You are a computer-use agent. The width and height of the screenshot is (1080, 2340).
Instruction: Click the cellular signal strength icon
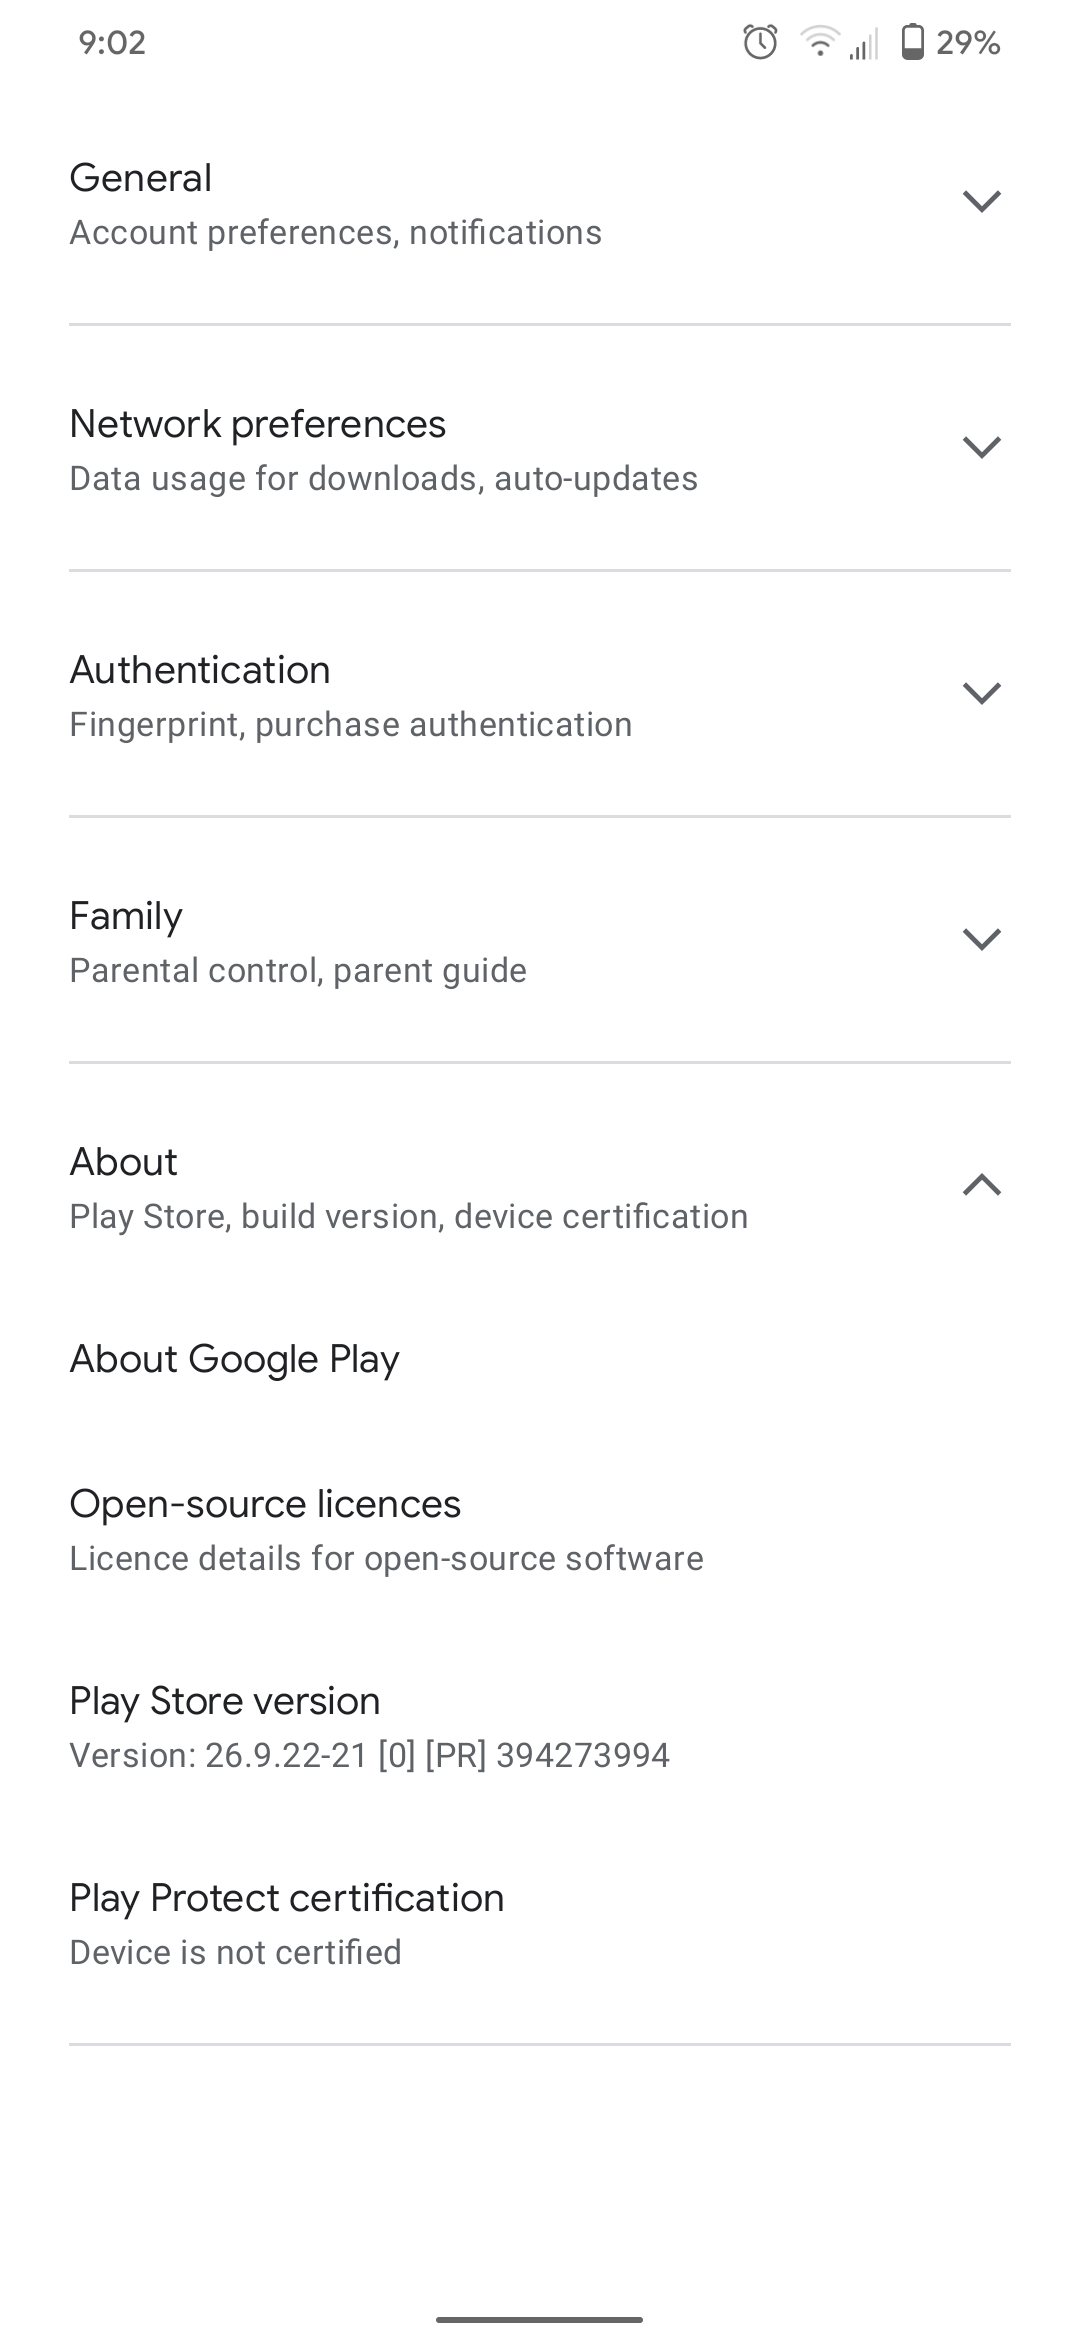866,45
